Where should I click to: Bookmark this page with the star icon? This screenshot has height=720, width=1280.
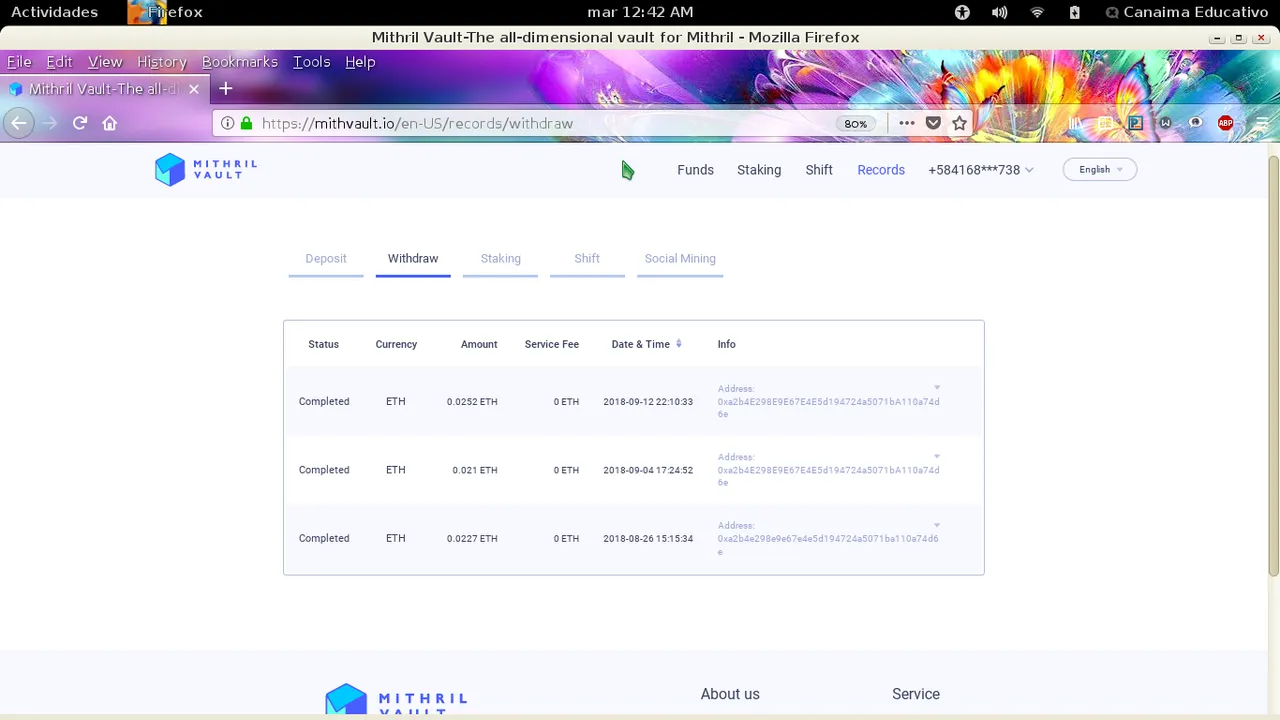coord(960,123)
